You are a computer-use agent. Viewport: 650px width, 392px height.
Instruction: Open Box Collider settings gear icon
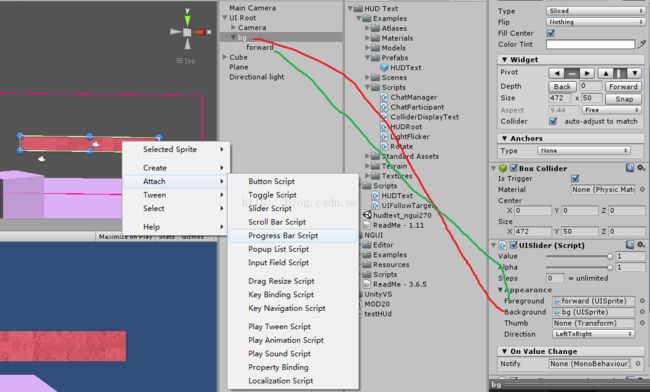coord(641,168)
